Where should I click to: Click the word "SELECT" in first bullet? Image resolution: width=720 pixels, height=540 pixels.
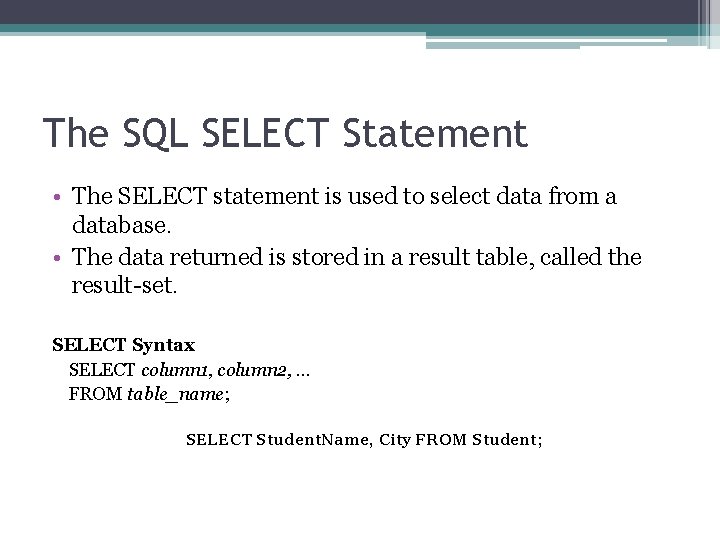pos(162,196)
